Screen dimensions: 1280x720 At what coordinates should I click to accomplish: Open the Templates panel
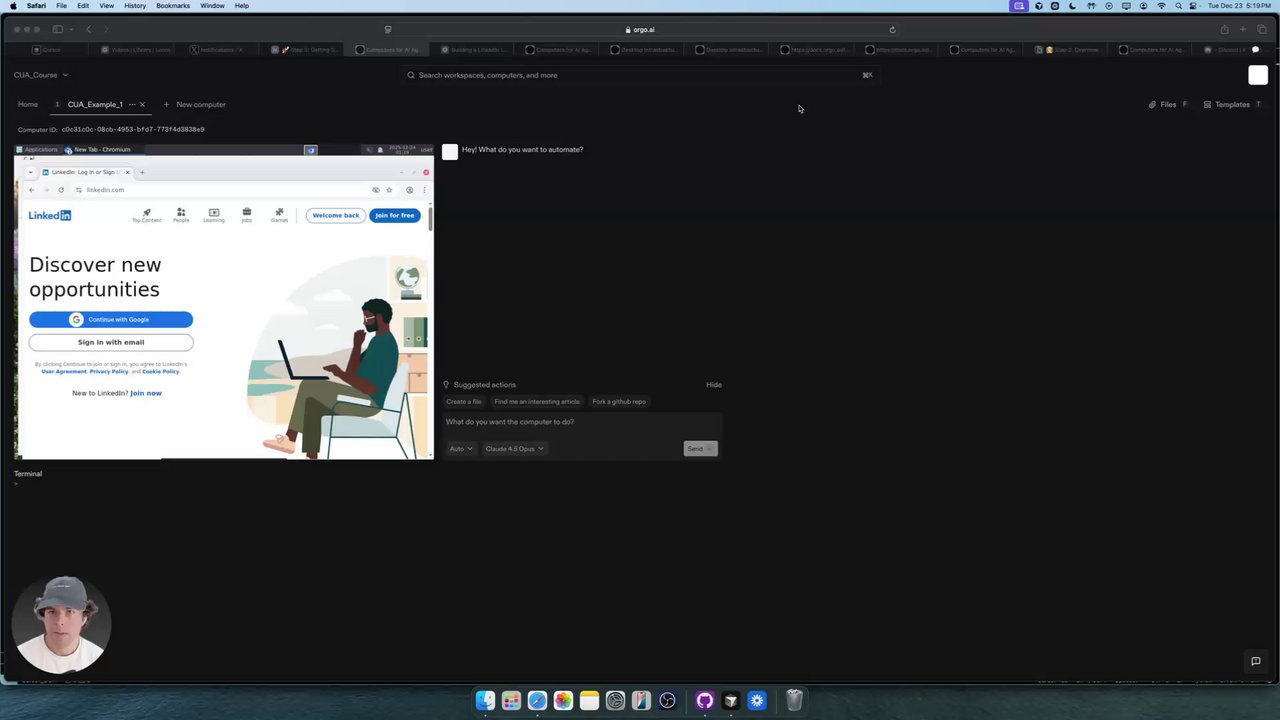tap(1233, 105)
